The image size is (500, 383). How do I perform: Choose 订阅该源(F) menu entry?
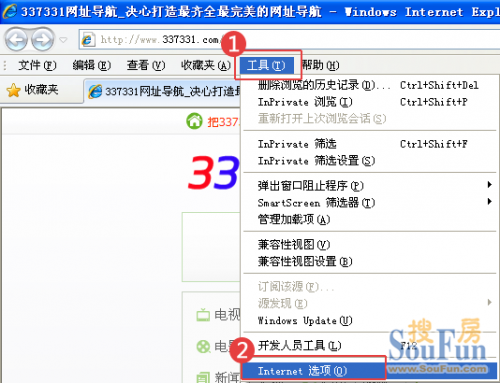(370, 286)
